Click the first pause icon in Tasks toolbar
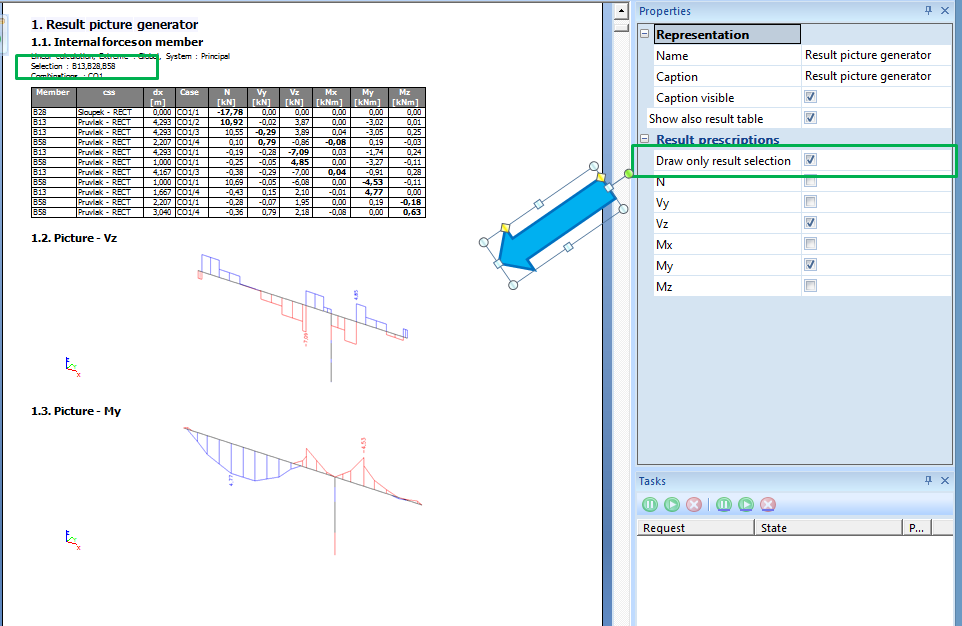 pos(649,504)
